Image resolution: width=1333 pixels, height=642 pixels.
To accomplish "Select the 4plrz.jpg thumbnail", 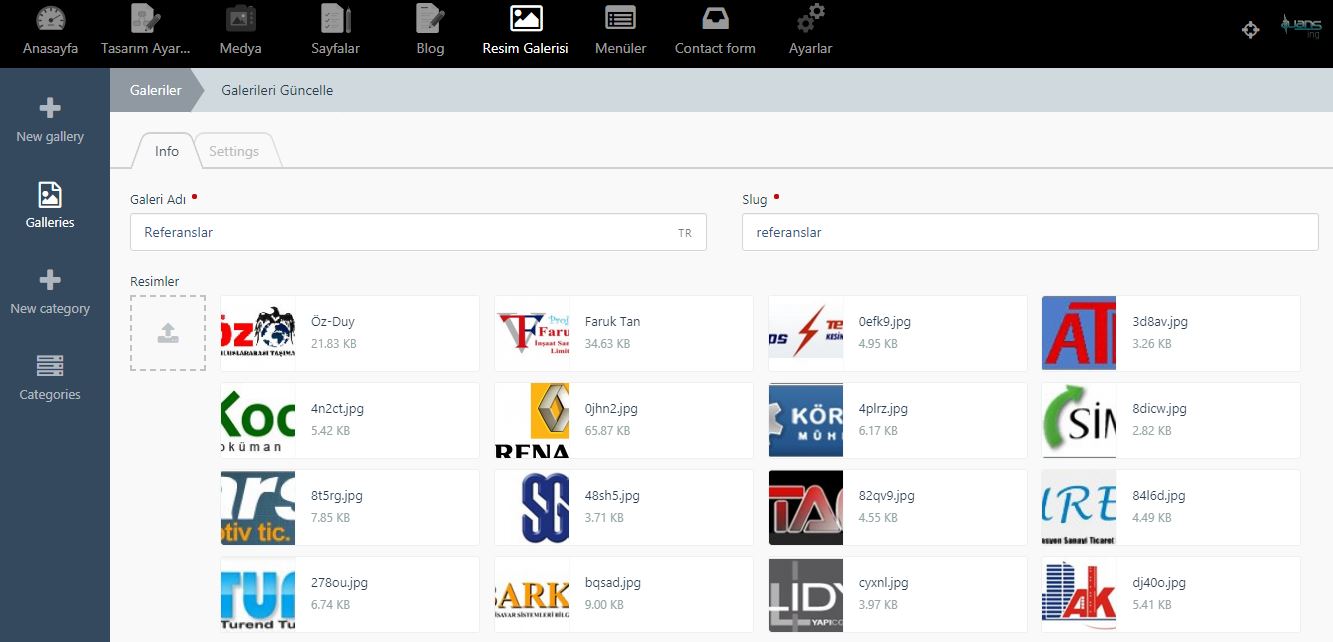I will click(x=806, y=420).
